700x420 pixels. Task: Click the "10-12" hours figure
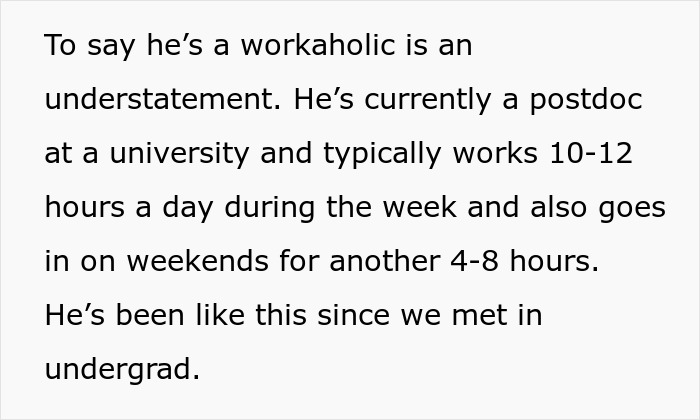click(x=591, y=155)
